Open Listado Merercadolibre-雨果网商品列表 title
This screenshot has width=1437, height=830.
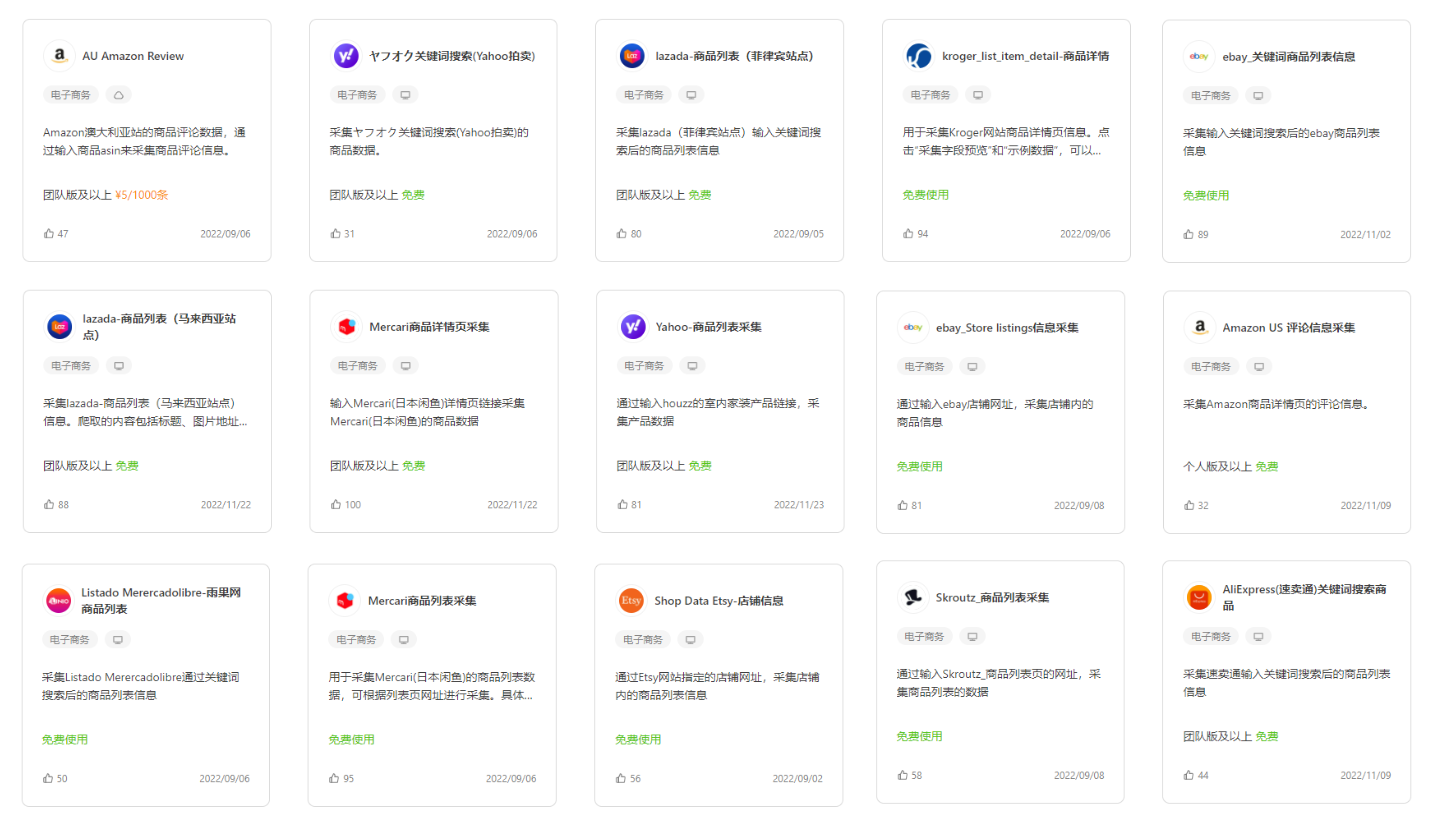pos(161,600)
